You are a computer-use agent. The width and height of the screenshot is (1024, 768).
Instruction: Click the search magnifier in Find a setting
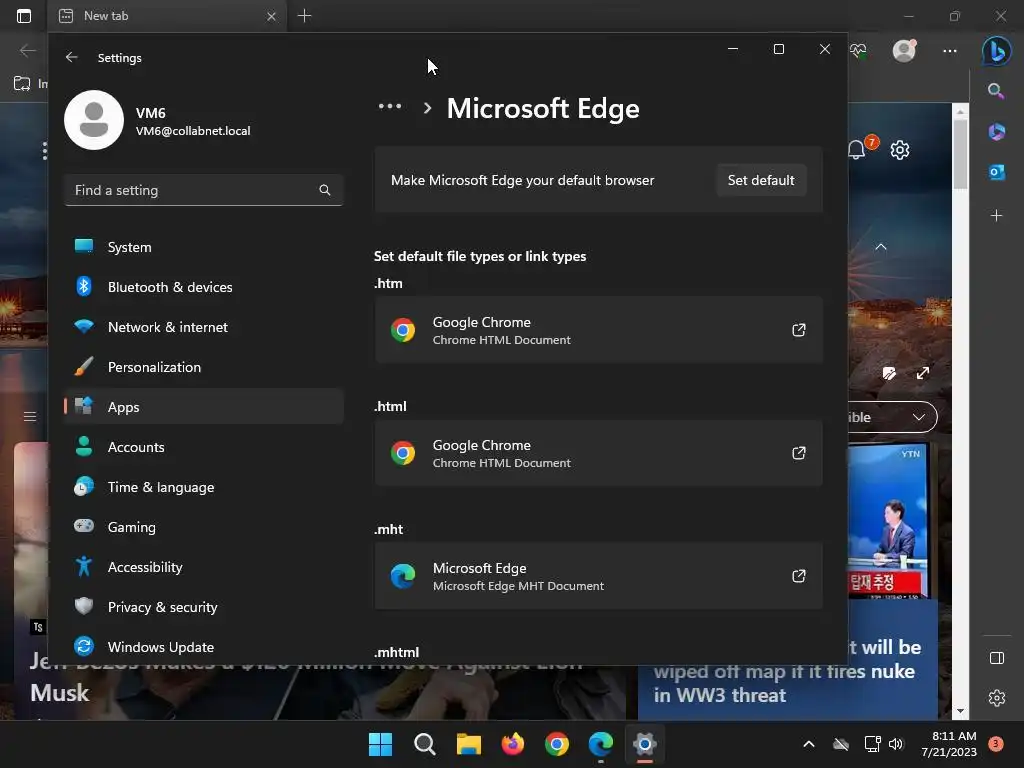pos(325,190)
